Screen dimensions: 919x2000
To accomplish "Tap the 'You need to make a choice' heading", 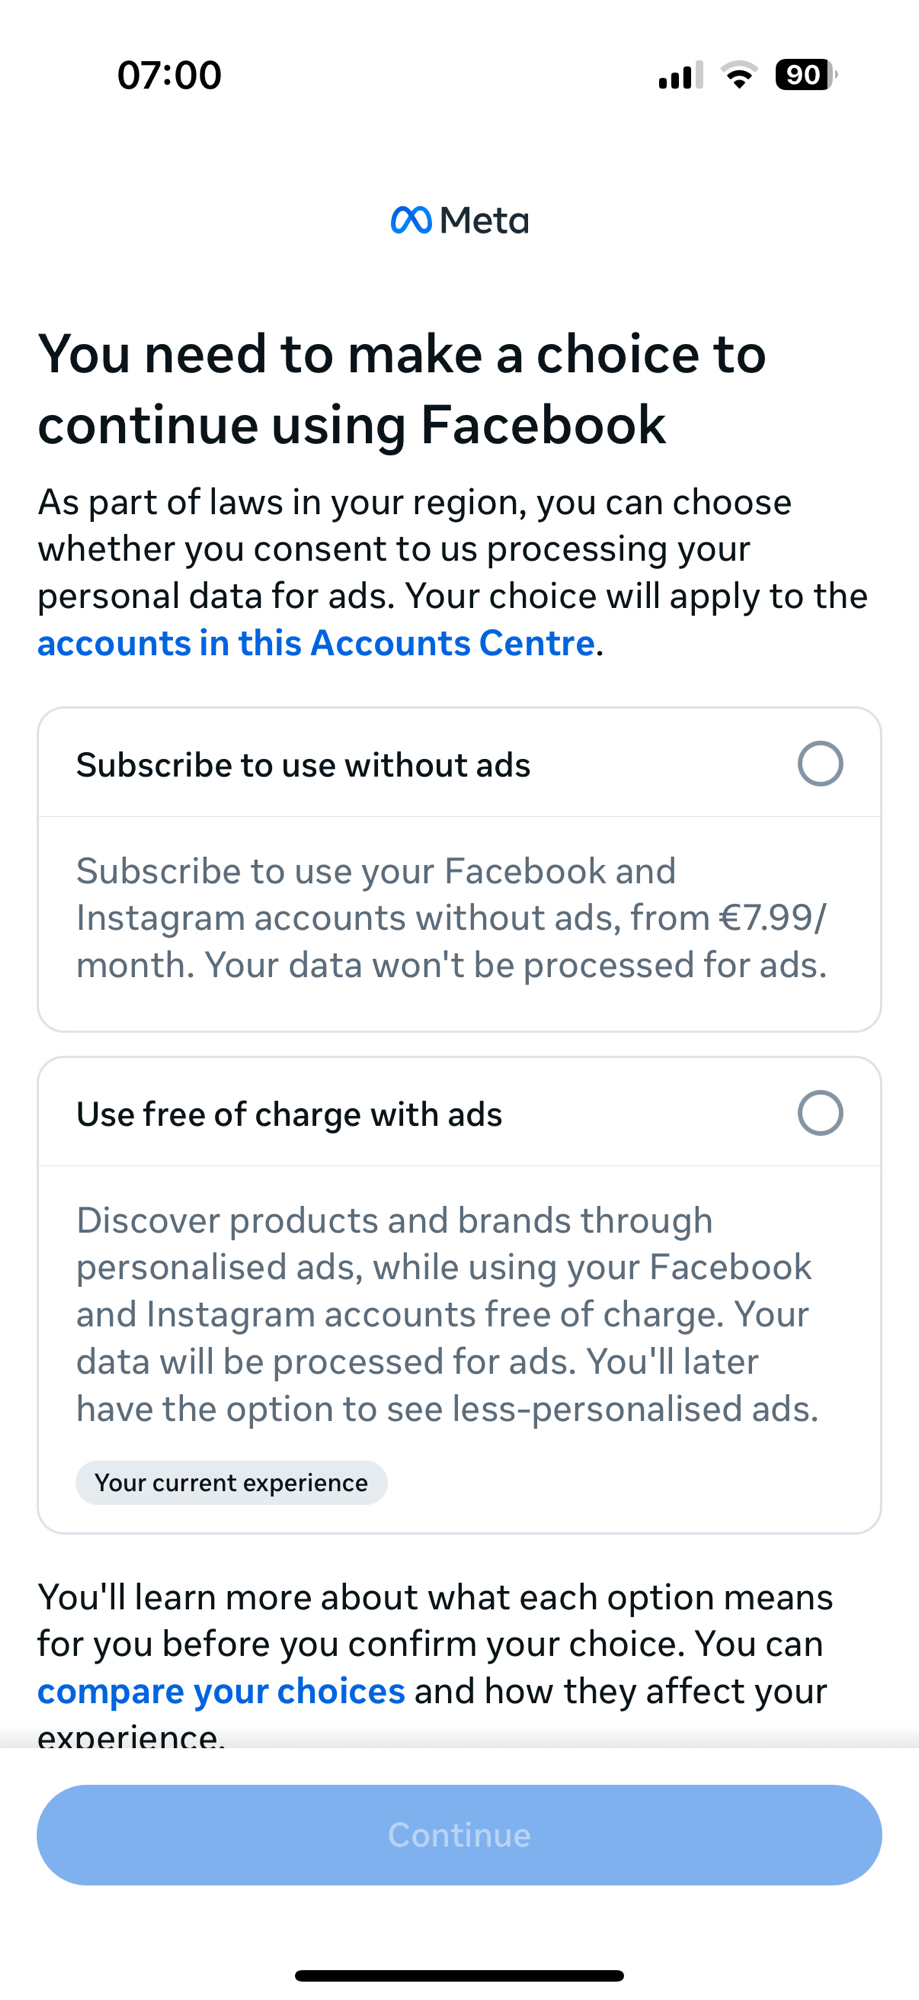I will coord(401,389).
